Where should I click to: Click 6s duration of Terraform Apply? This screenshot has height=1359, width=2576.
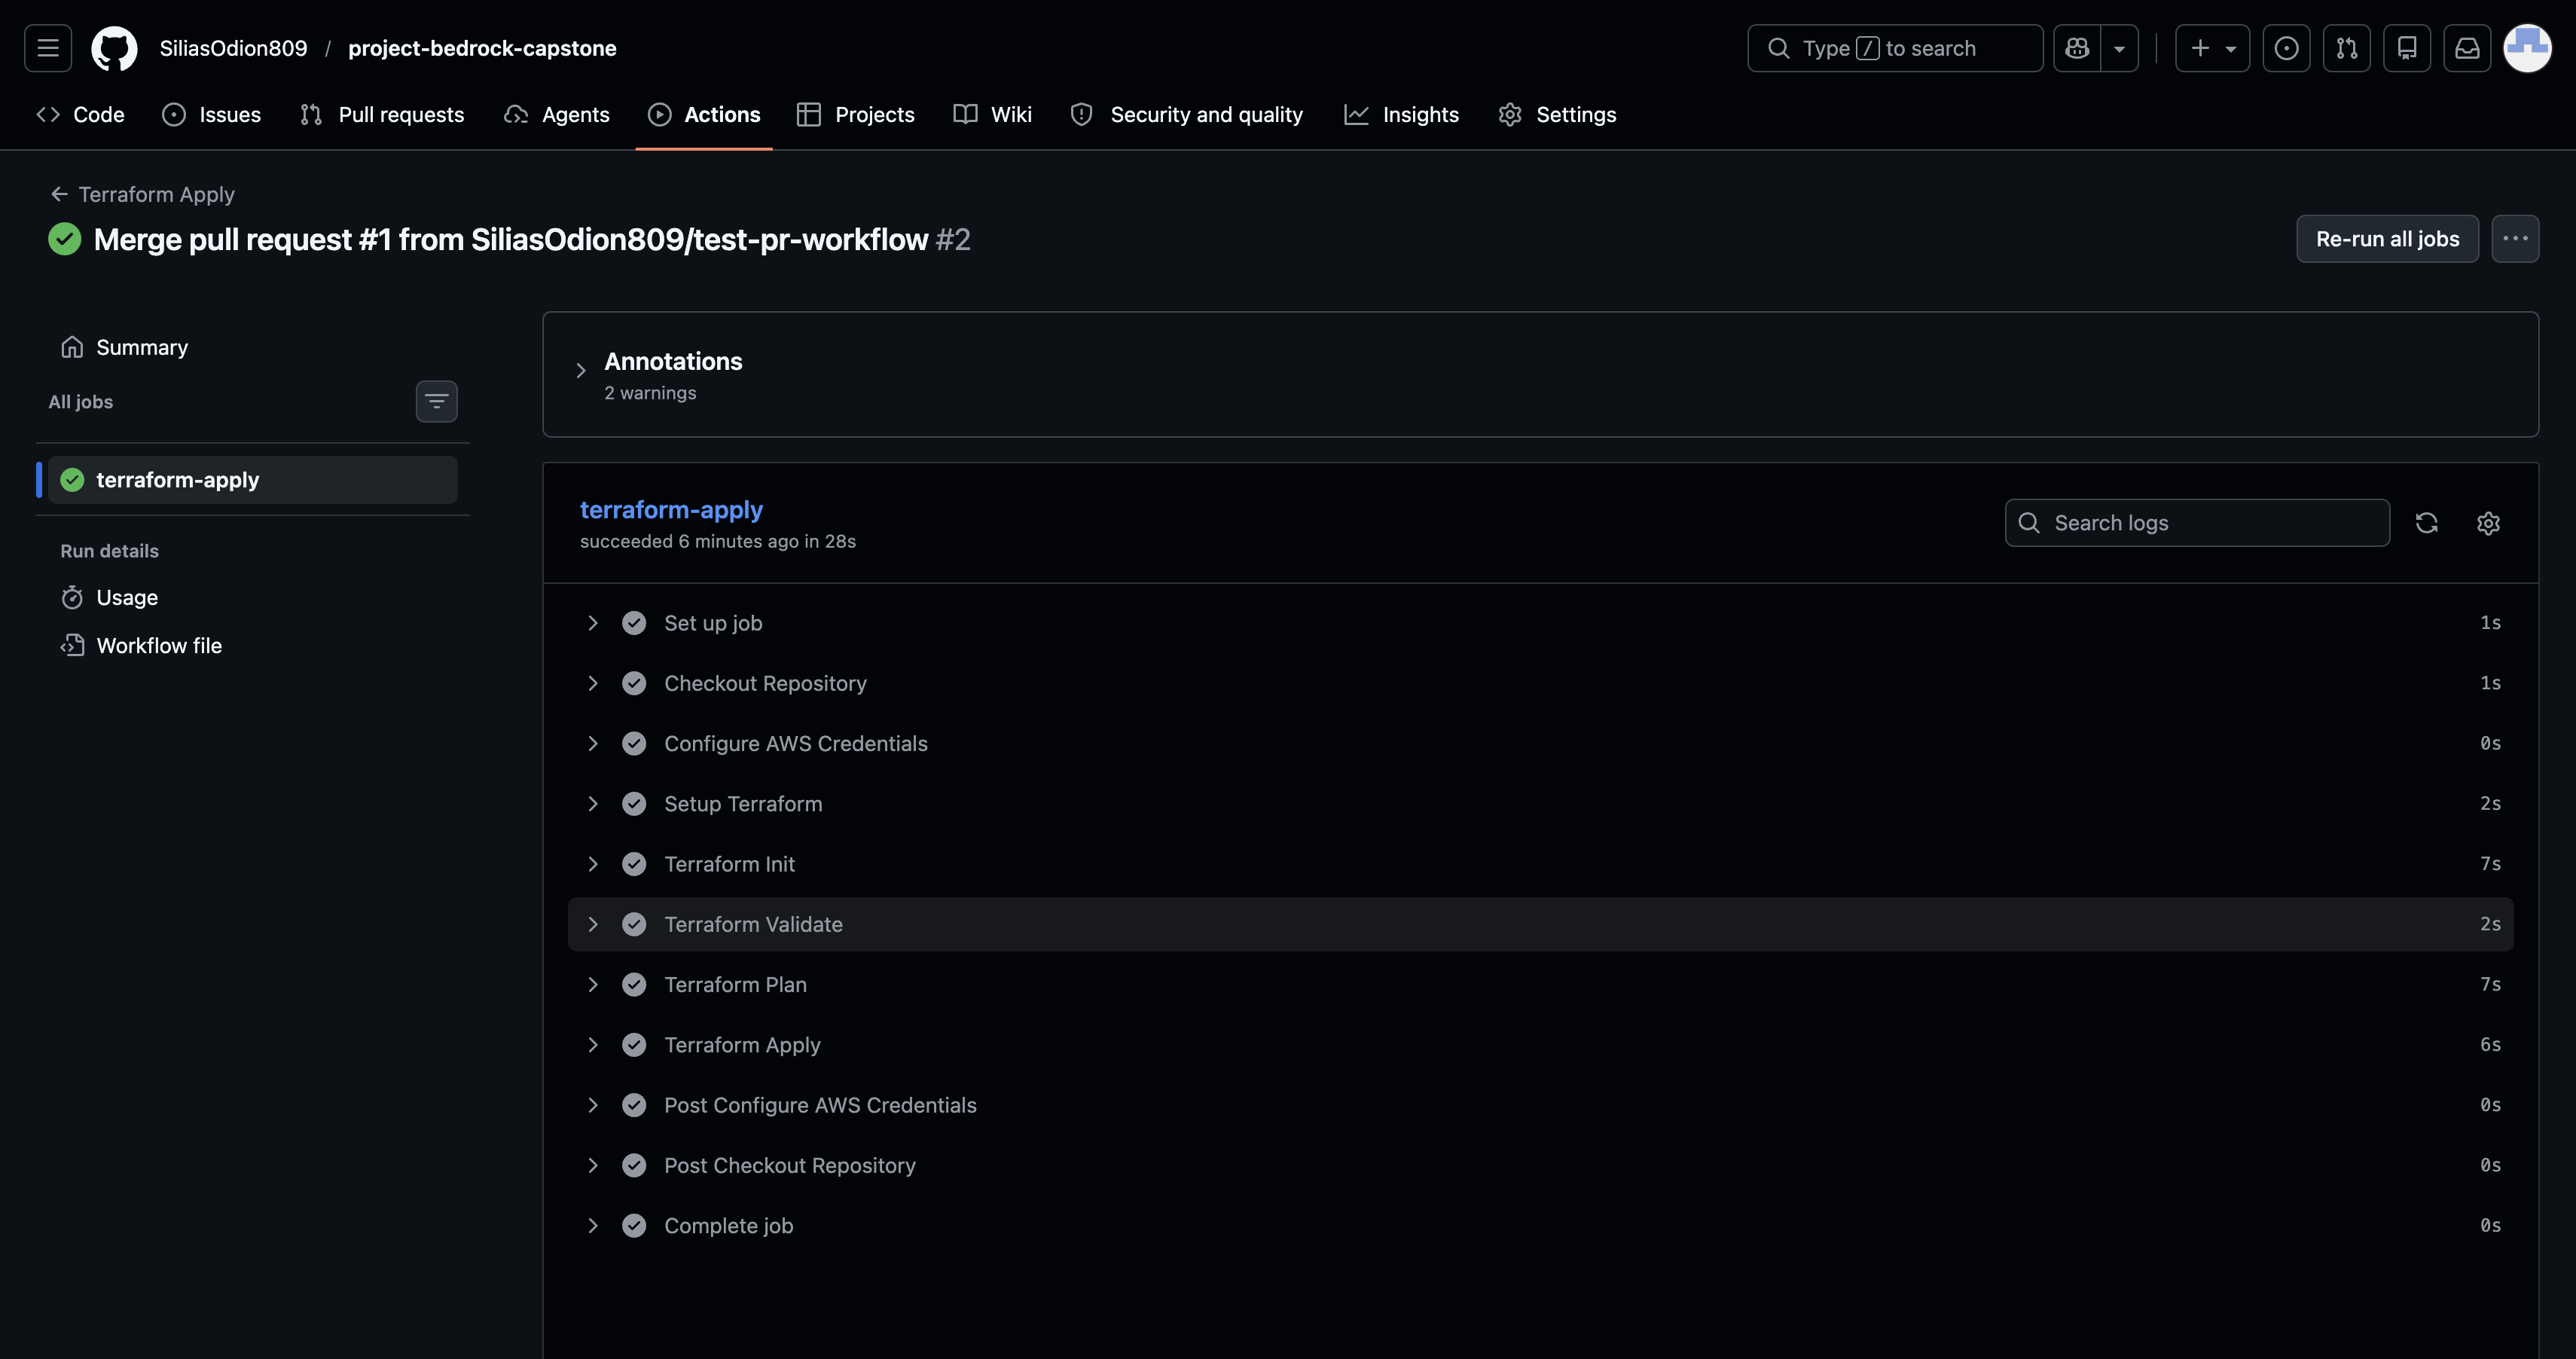[2490, 1045]
